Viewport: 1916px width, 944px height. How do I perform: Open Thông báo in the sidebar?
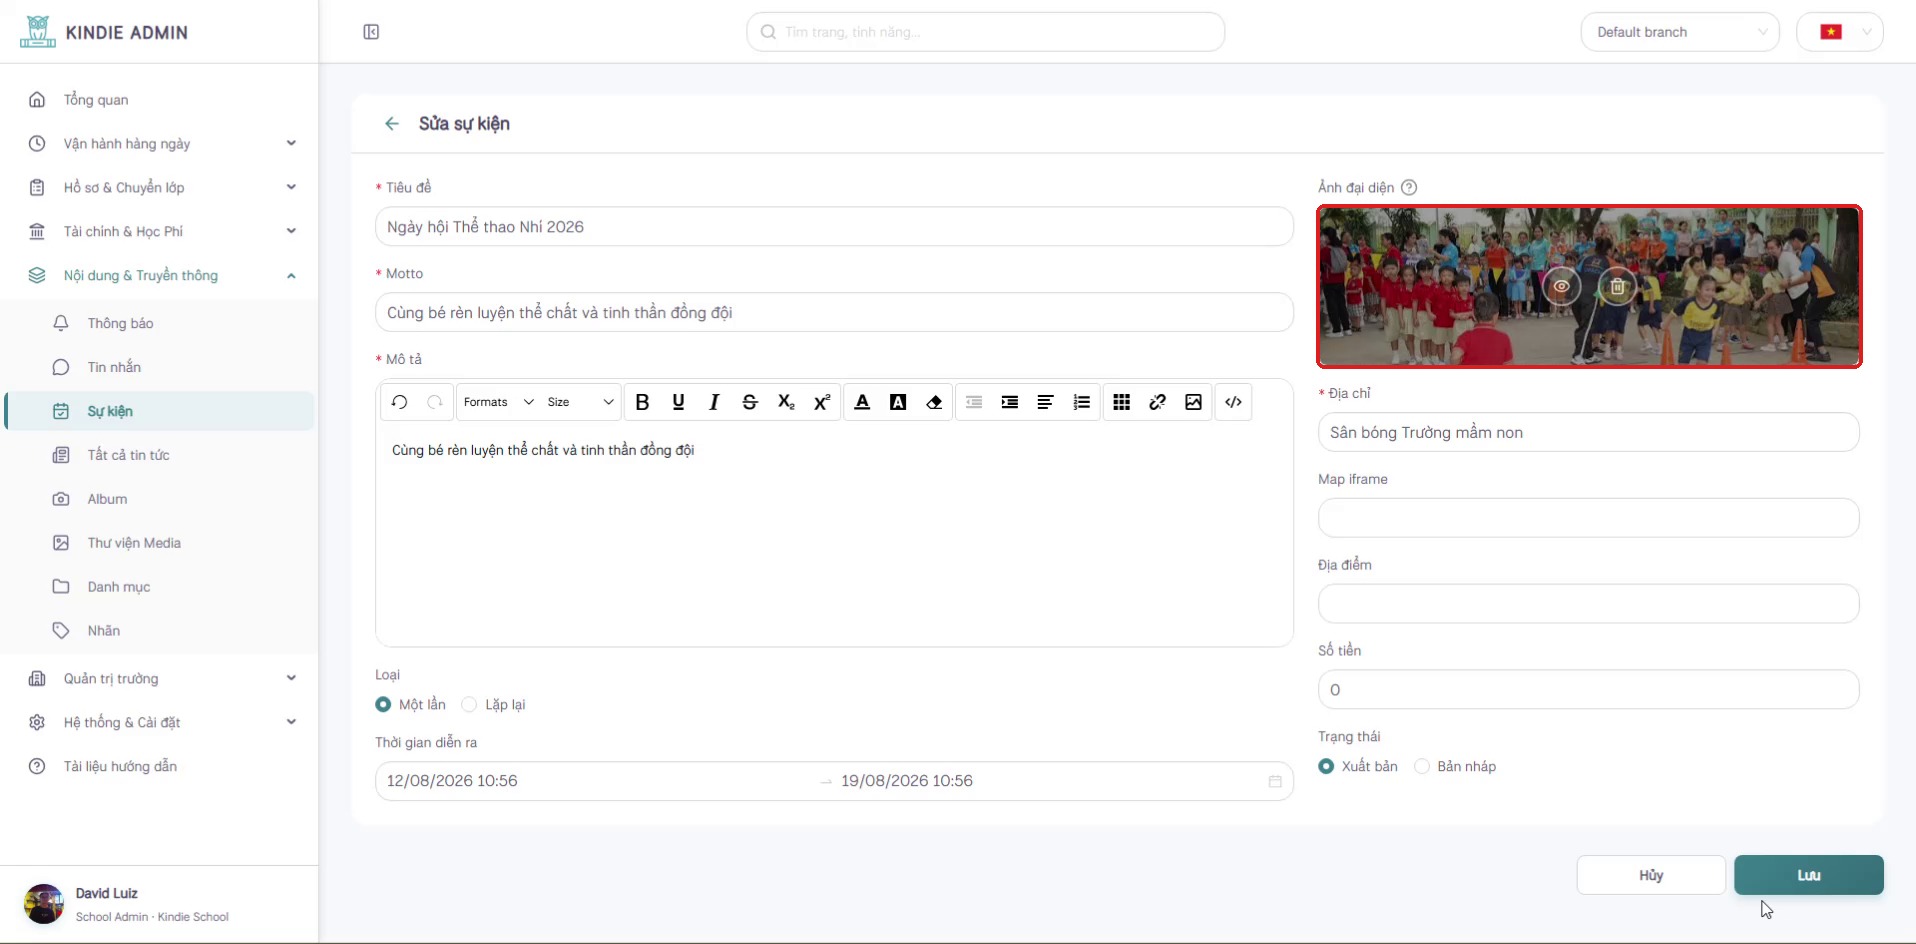click(160, 323)
